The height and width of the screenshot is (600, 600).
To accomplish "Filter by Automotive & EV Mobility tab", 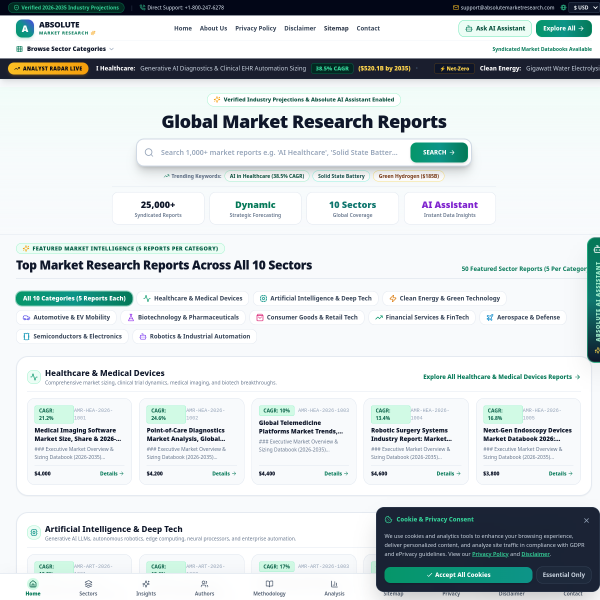I will 66,317.
